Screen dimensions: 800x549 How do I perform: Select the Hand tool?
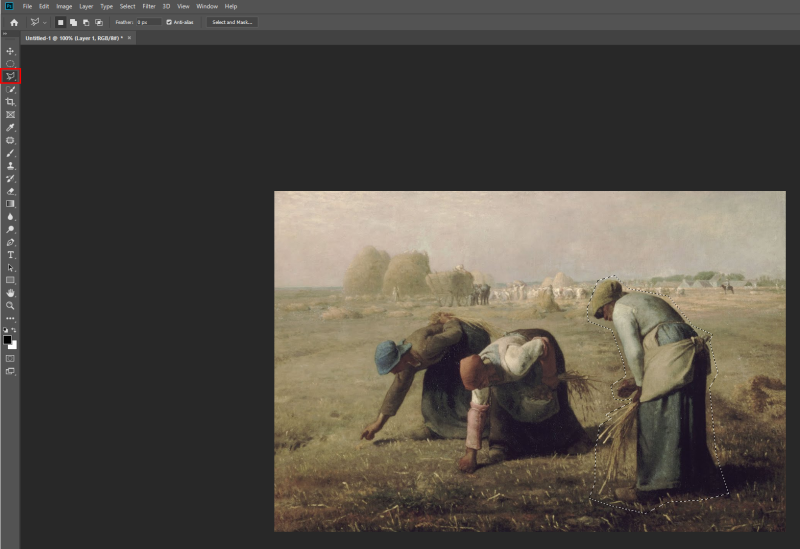tap(10, 293)
